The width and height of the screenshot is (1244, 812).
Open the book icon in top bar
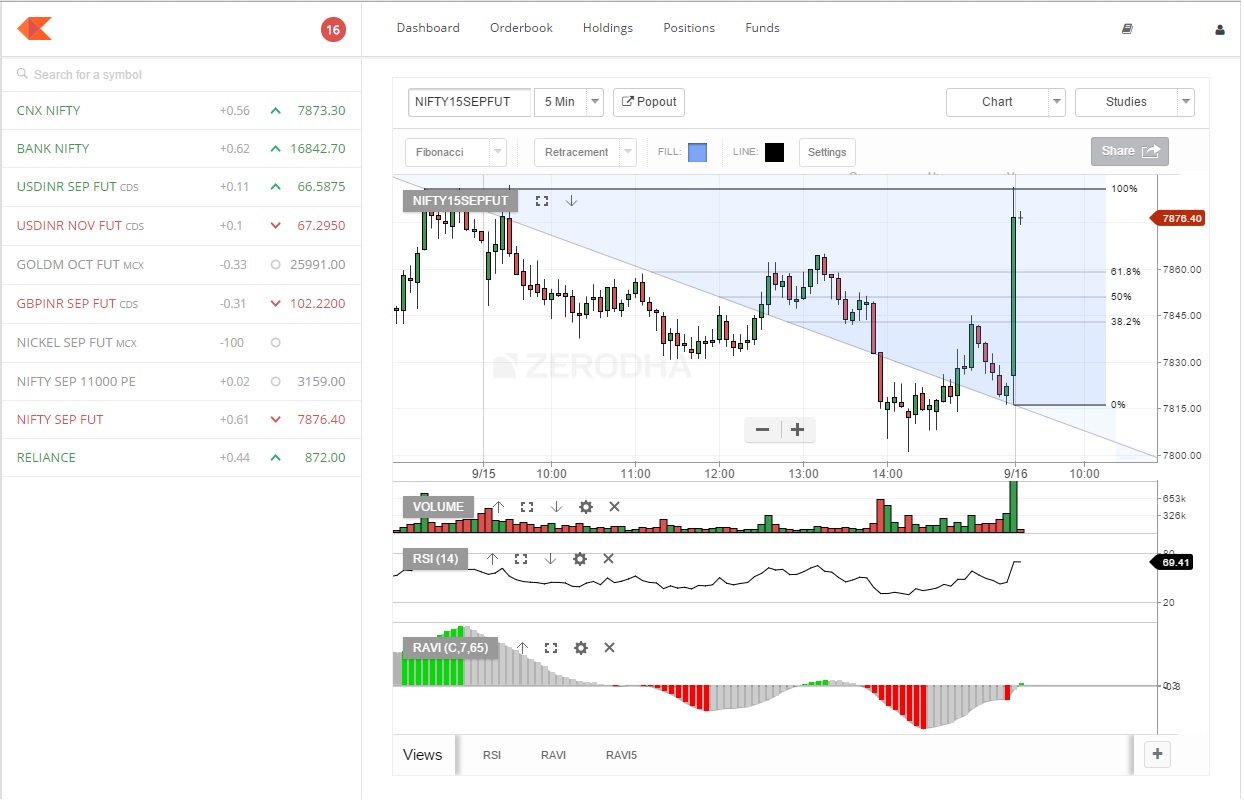[x=1128, y=29]
